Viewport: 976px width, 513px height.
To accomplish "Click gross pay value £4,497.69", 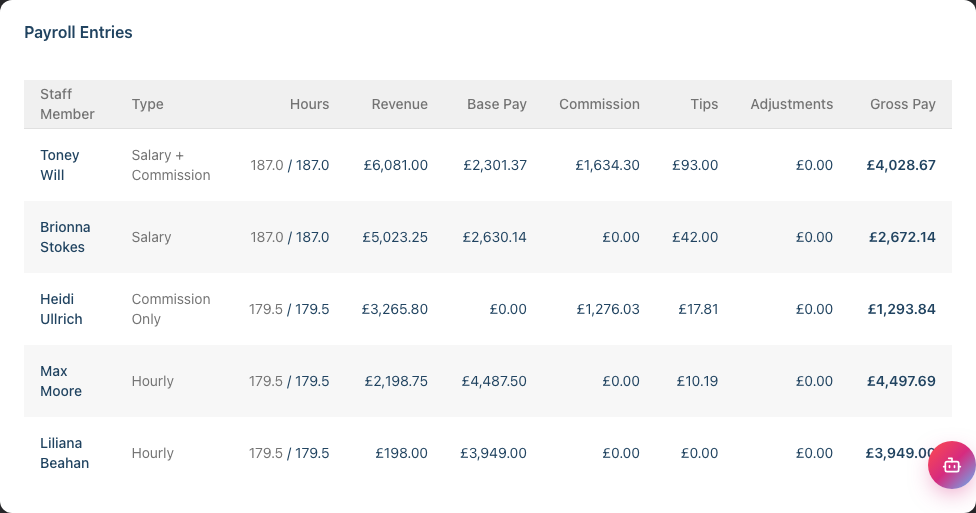I will pyautogui.click(x=901, y=381).
